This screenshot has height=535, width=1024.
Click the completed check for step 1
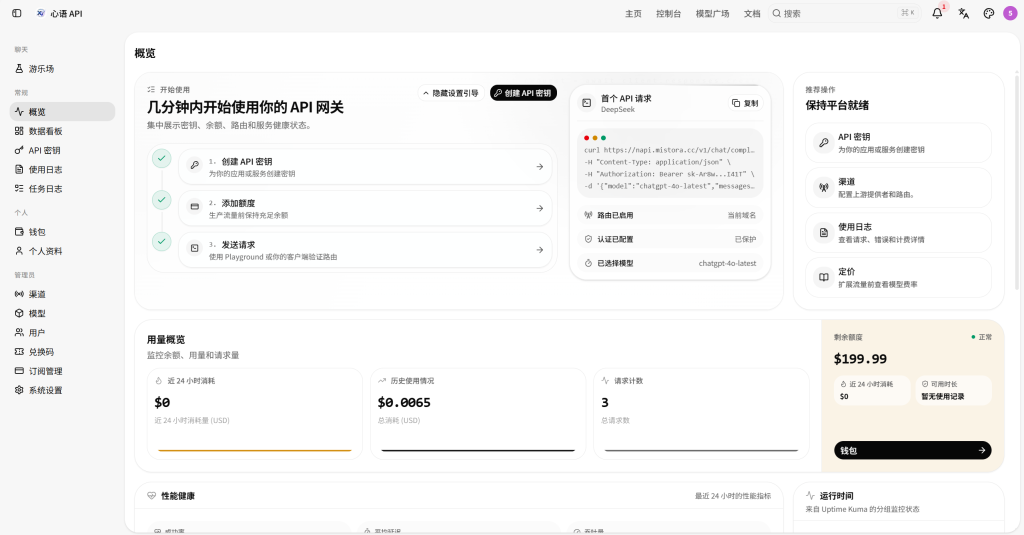point(161,158)
